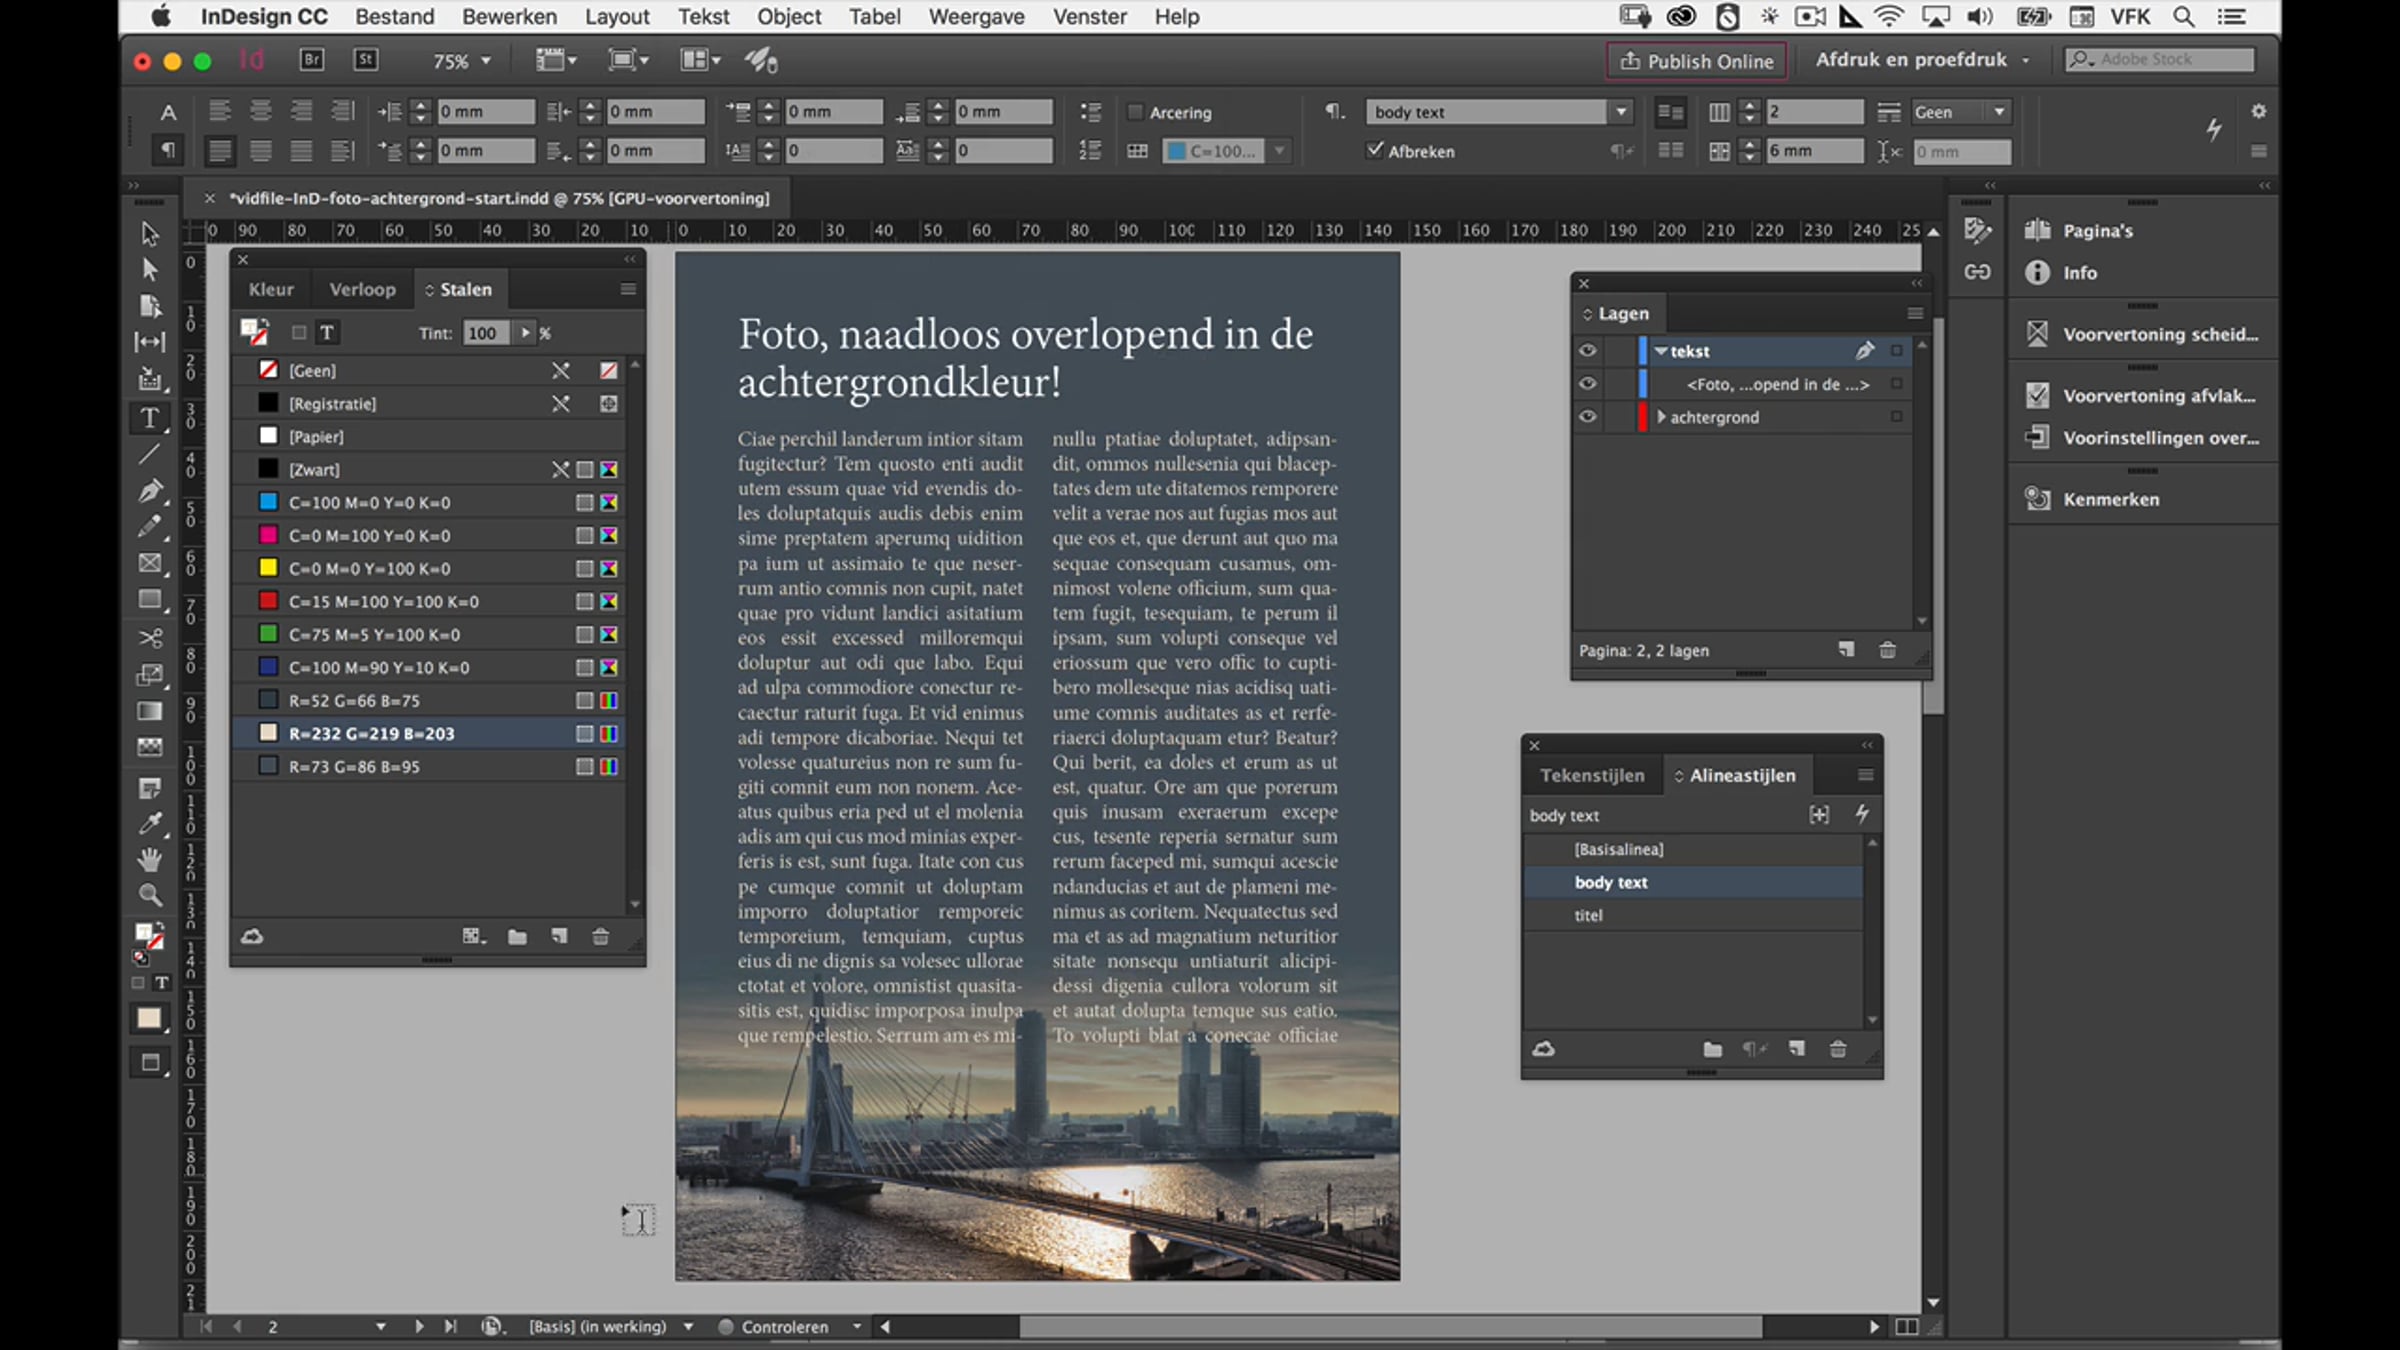The height and width of the screenshot is (1350, 2400).
Task: Toggle visibility of the achtergrond layer
Action: (x=1587, y=417)
